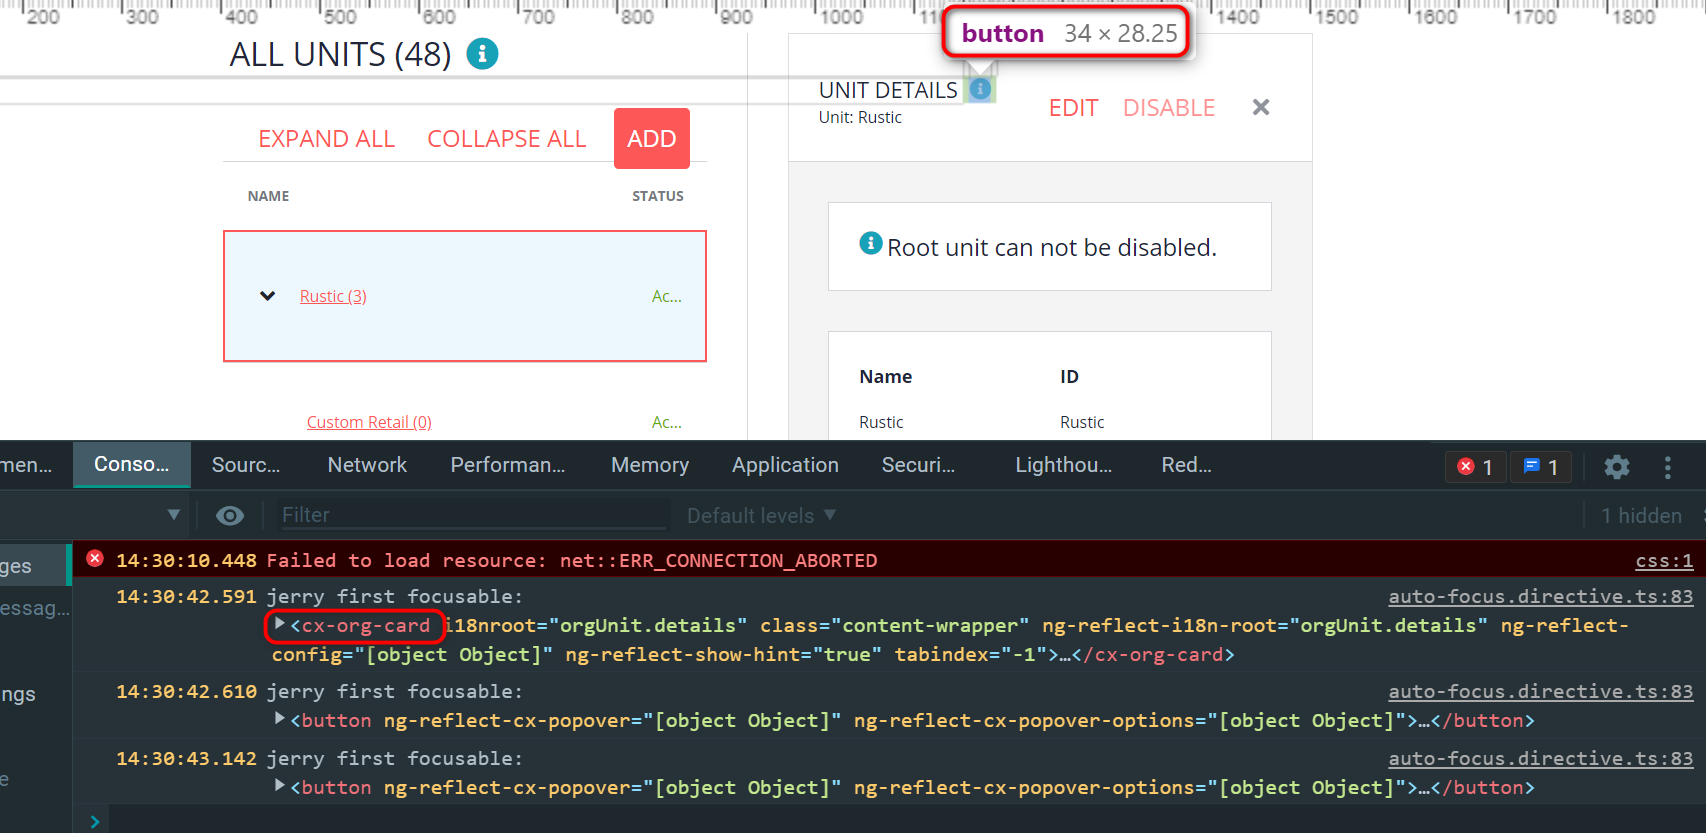Click the '1 hidden' messages indicator
Viewport: 1706px width, 833px height.
(x=1641, y=515)
